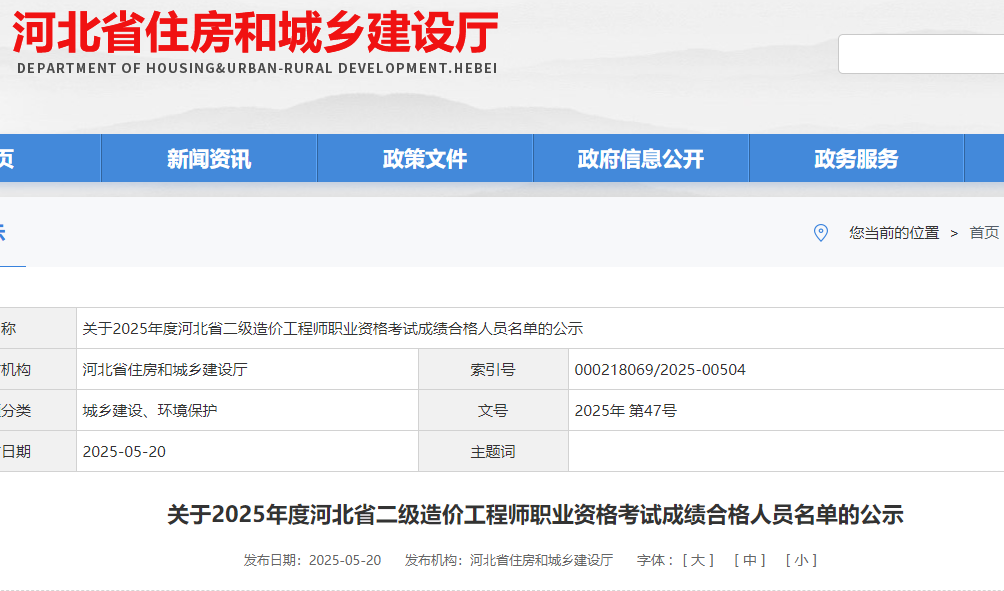Click 河北省住房和城乡建设厅 in the table
Viewport: 1004px width, 591px height.
pyautogui.click(x=165, y=370)
